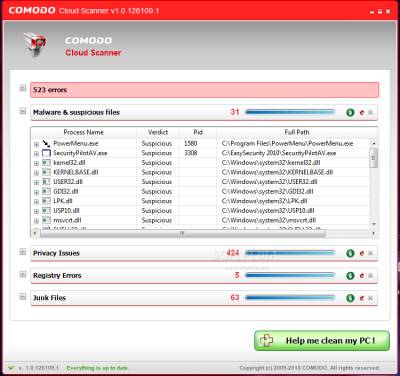Click the green action icon for Junk Files
This screenshot has width=400, height=376.
coord(350,298)
